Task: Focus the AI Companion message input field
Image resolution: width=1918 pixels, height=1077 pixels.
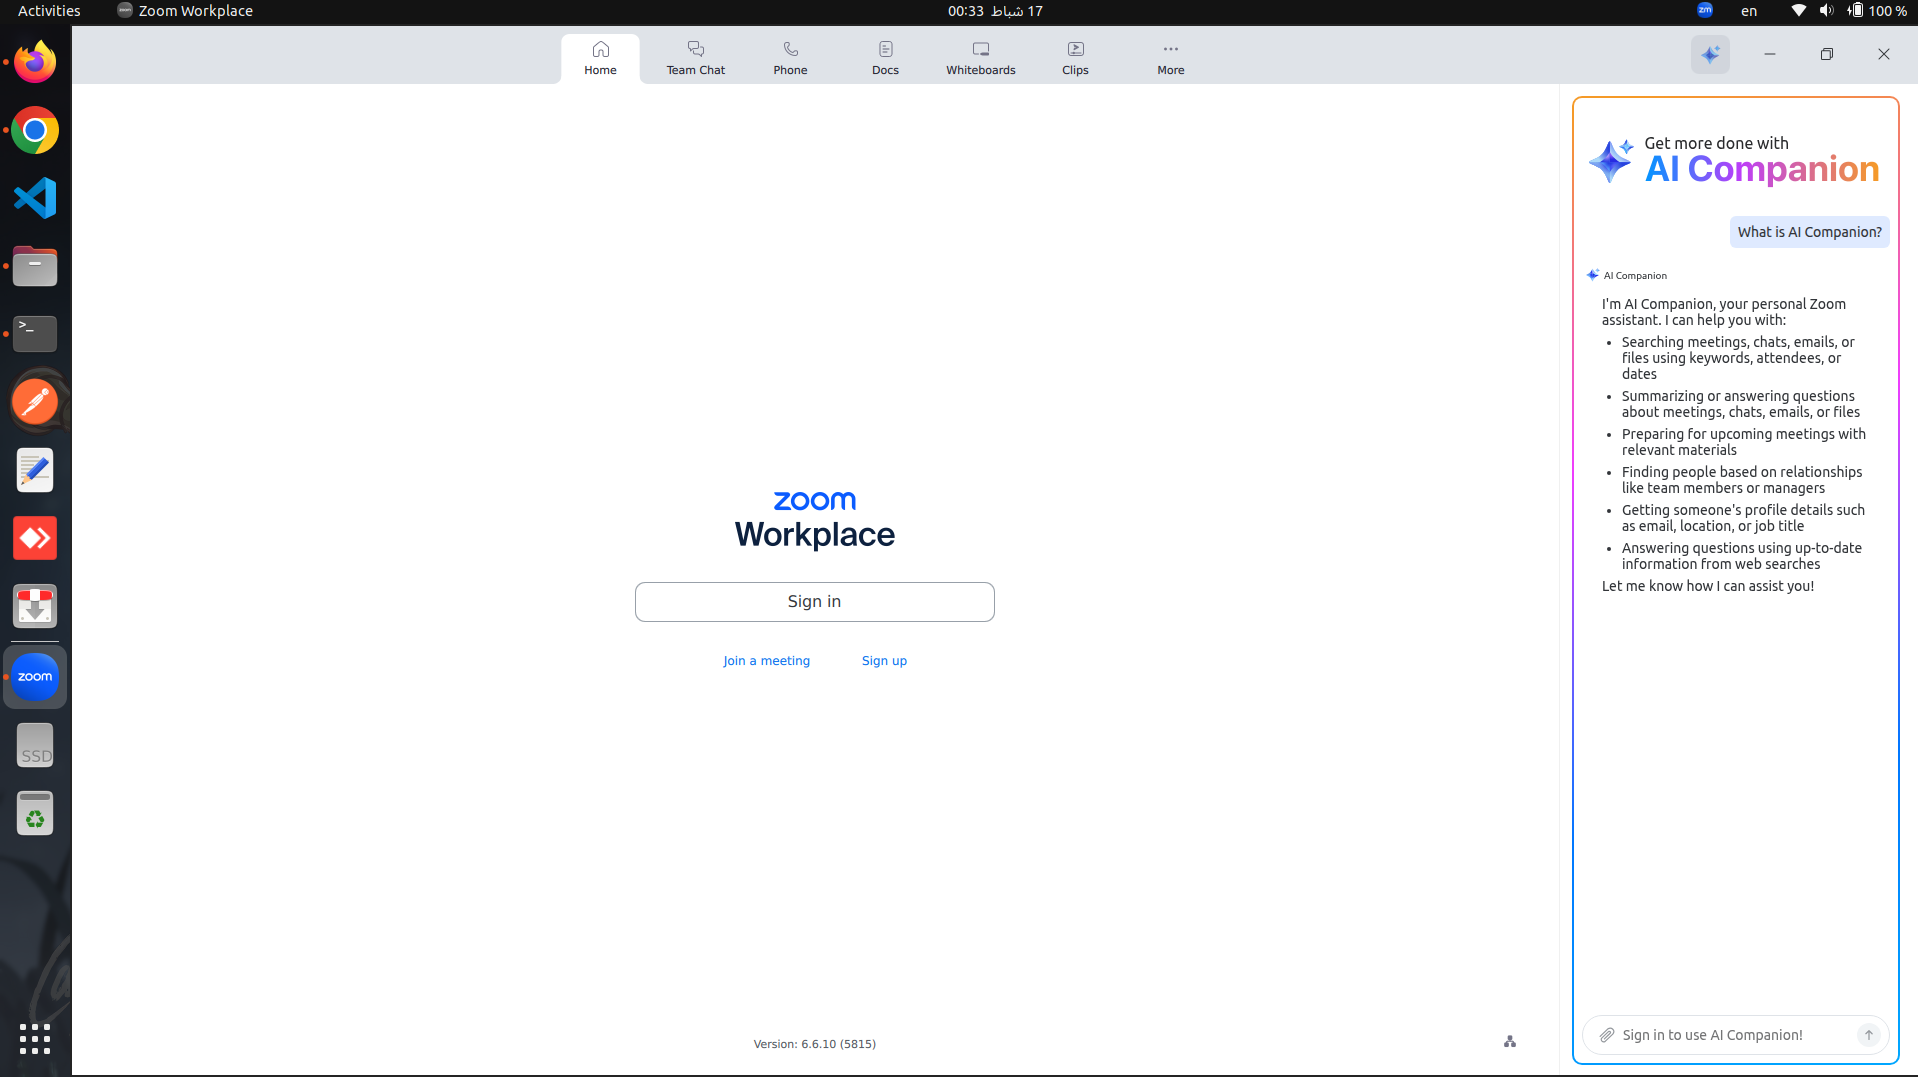Action: click(1730, 1035)
